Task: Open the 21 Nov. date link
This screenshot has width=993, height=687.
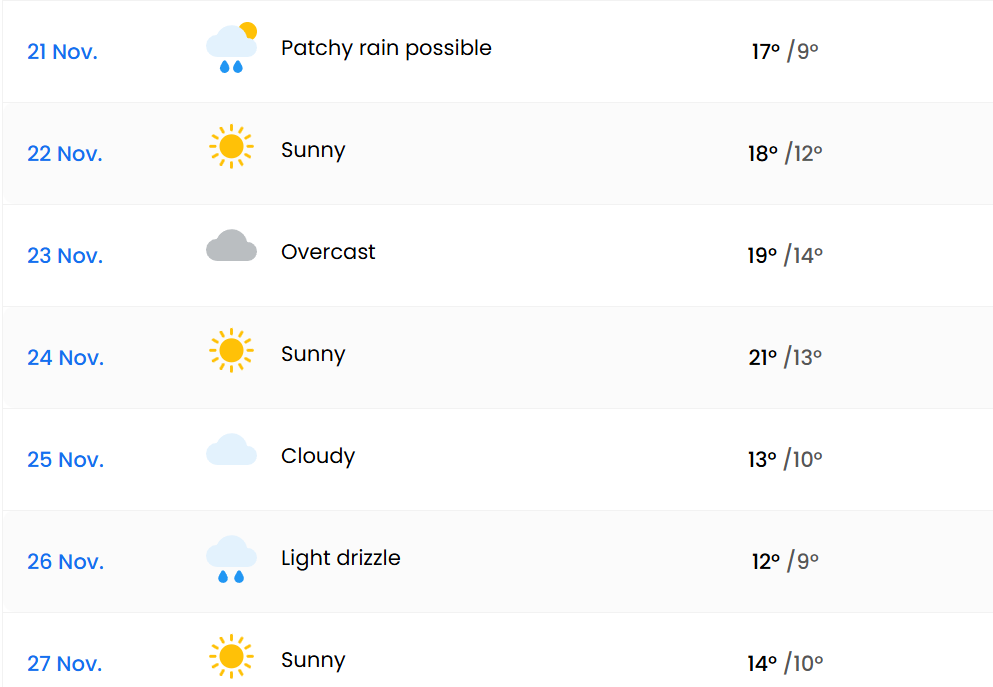Action: point(62,52)
